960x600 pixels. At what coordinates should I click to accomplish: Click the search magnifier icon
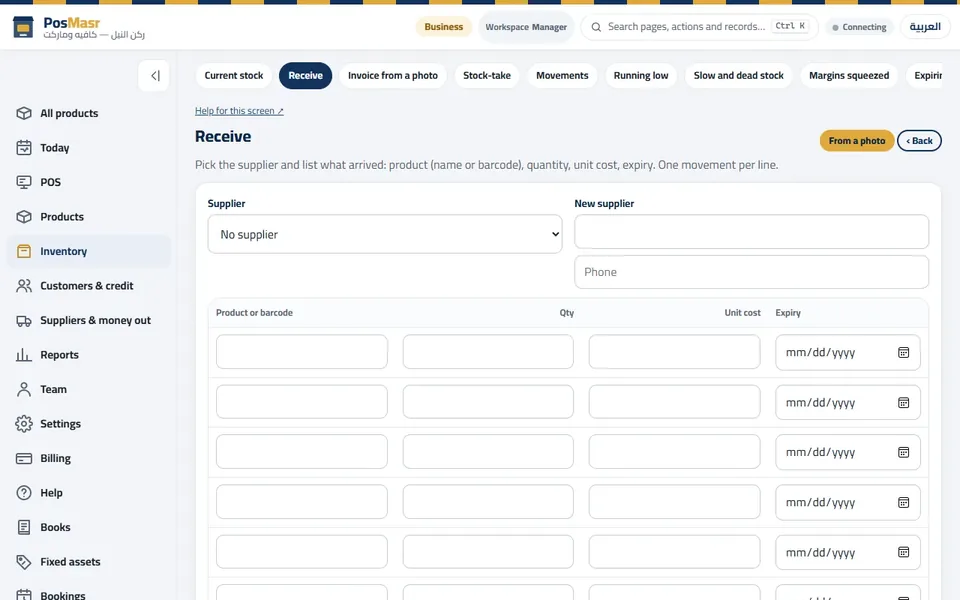[x=596, y=27]
